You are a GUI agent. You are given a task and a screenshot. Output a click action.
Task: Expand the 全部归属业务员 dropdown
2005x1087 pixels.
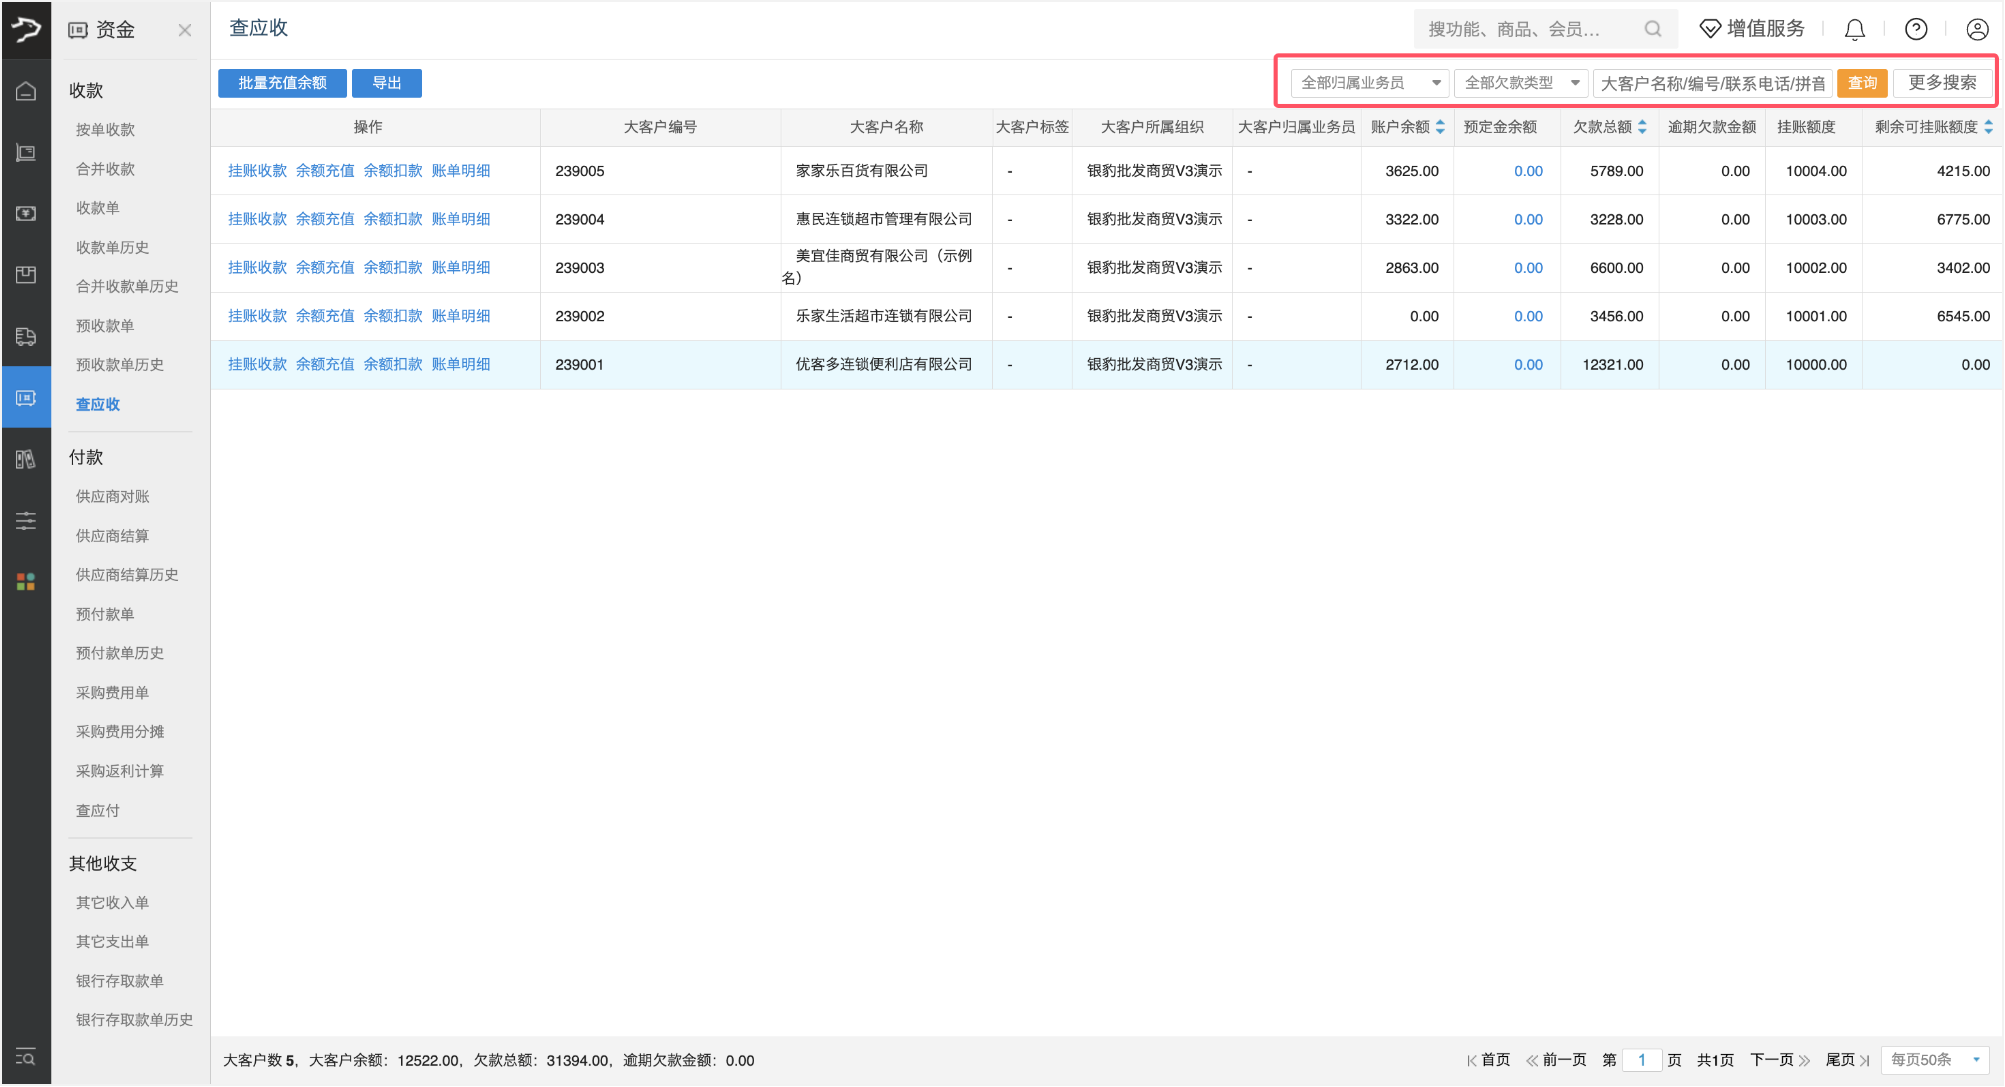[1369, 83]
